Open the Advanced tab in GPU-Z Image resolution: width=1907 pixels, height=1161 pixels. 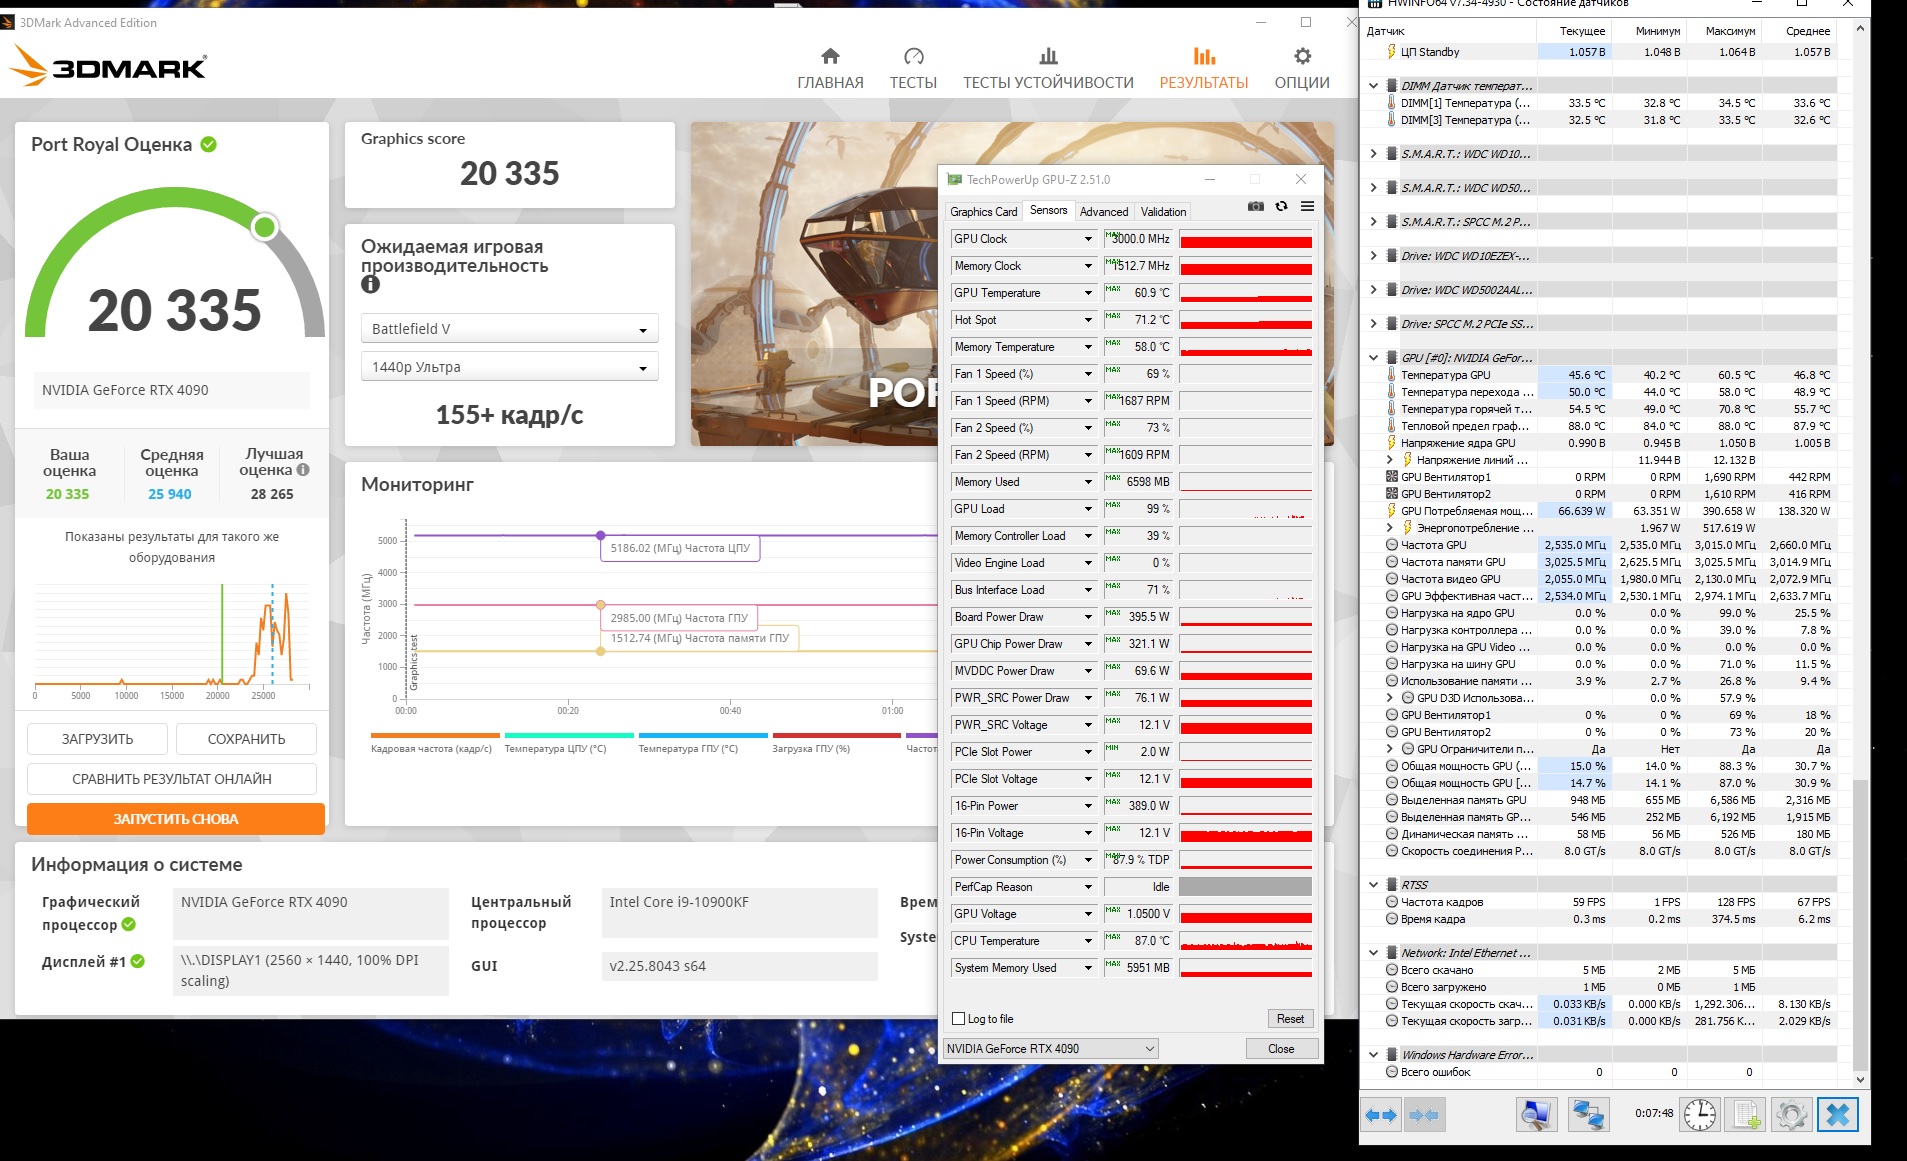[1104, 212]
